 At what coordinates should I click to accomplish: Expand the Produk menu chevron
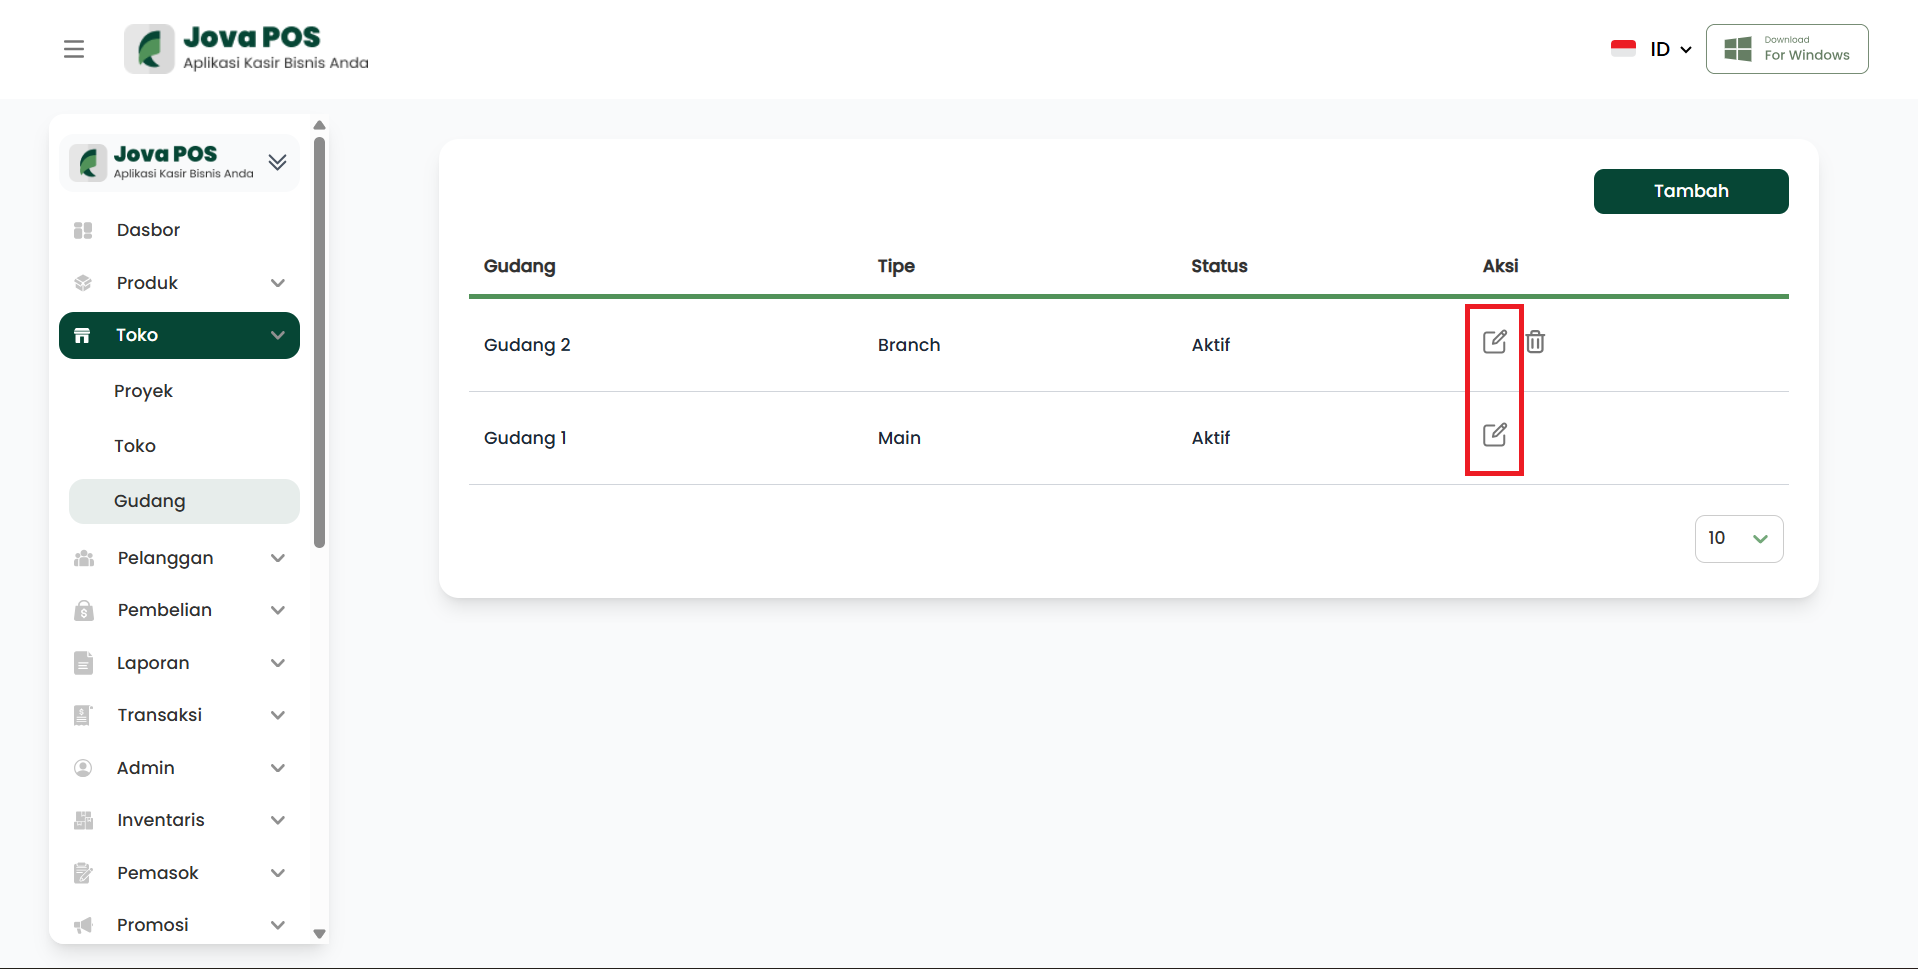pyautogui.click(x=278, y=283)
